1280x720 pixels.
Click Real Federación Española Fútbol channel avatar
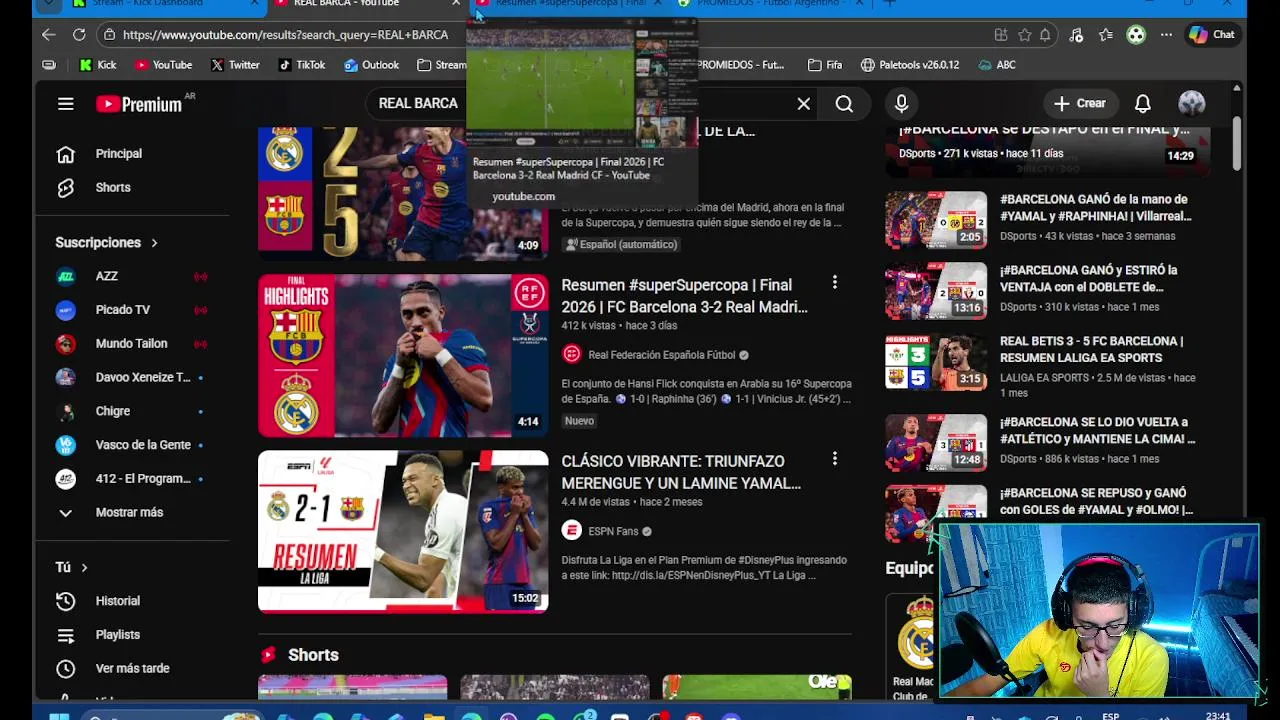pyautogui.click(x=571, y=354)
